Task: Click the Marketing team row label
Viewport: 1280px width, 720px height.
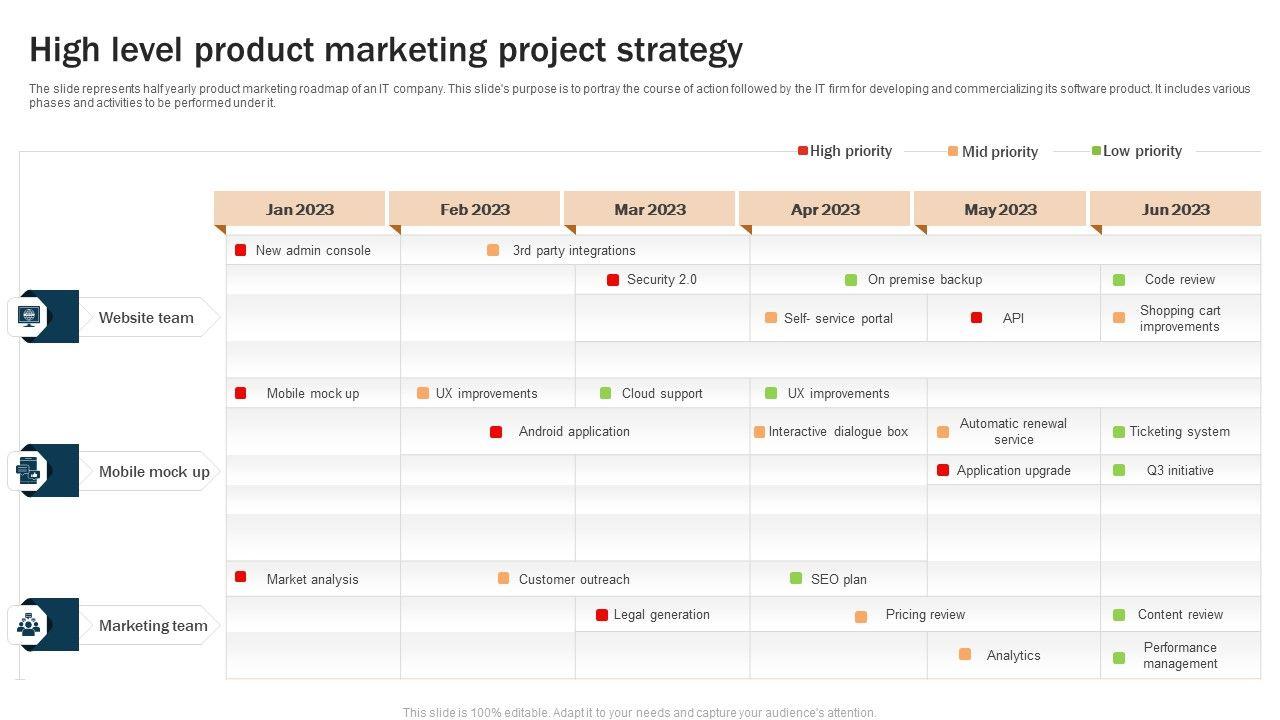Action: coord(153,626)
